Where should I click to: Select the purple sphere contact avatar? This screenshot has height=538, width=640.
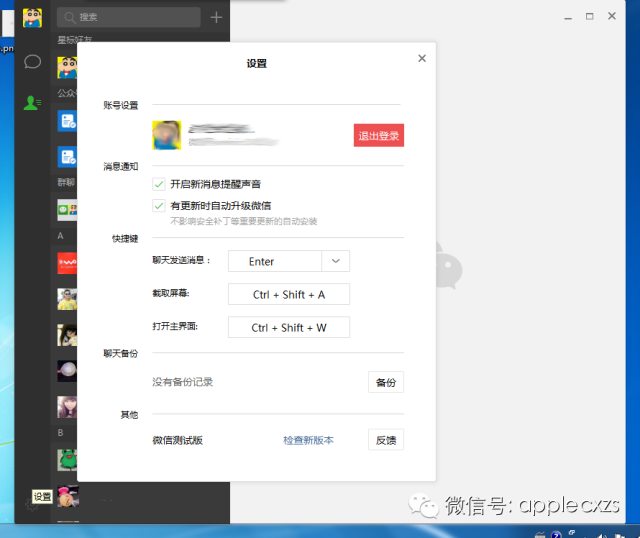coord(67,371)
